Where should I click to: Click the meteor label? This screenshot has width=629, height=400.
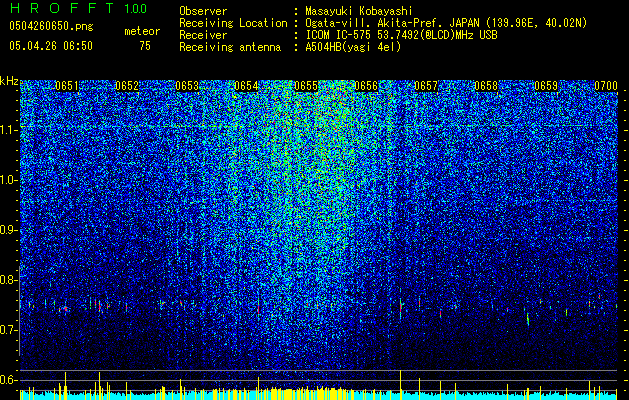[142, 31]
